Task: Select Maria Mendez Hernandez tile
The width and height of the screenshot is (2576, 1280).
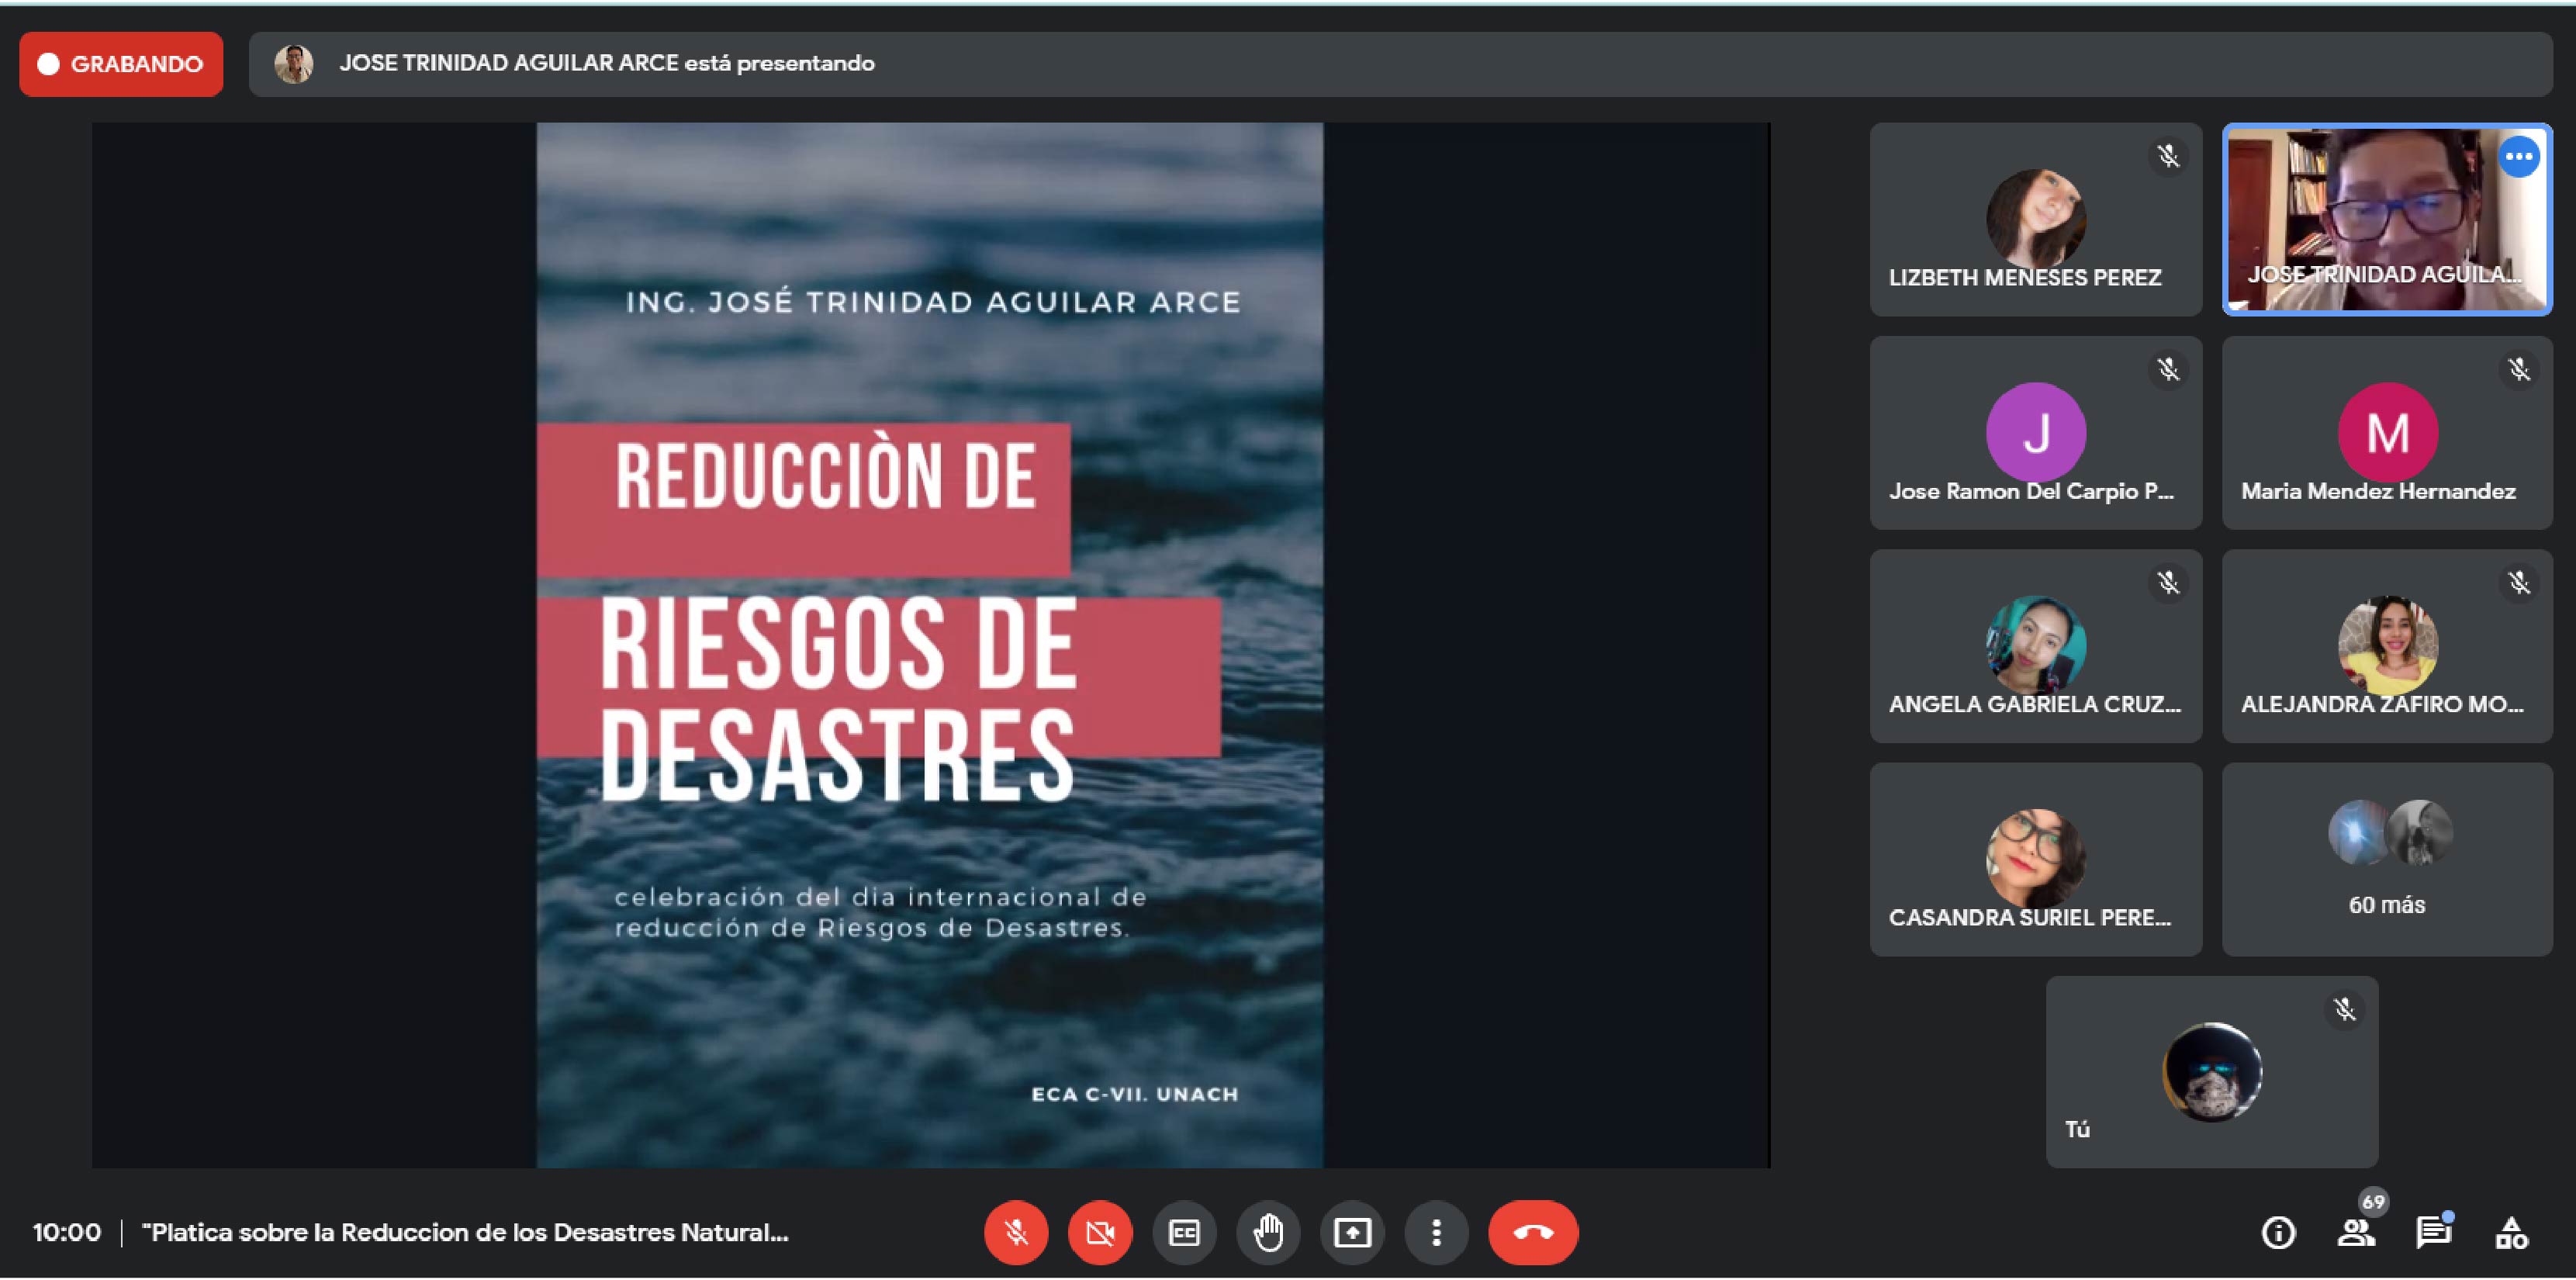Action: [2387, 432]
